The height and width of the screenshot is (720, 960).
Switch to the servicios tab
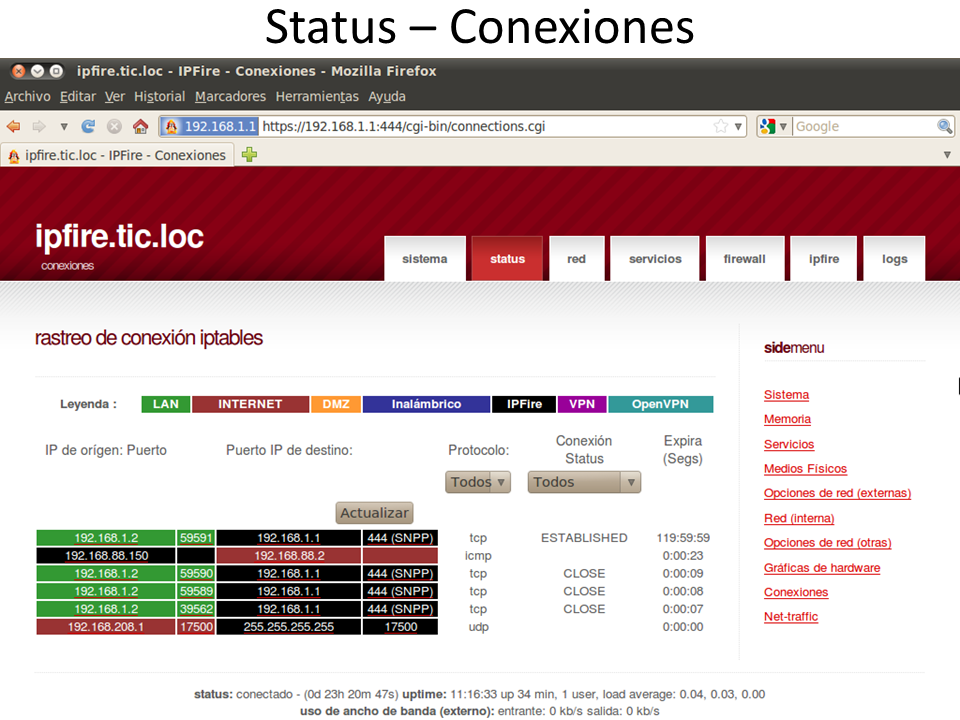coord(655,259)
